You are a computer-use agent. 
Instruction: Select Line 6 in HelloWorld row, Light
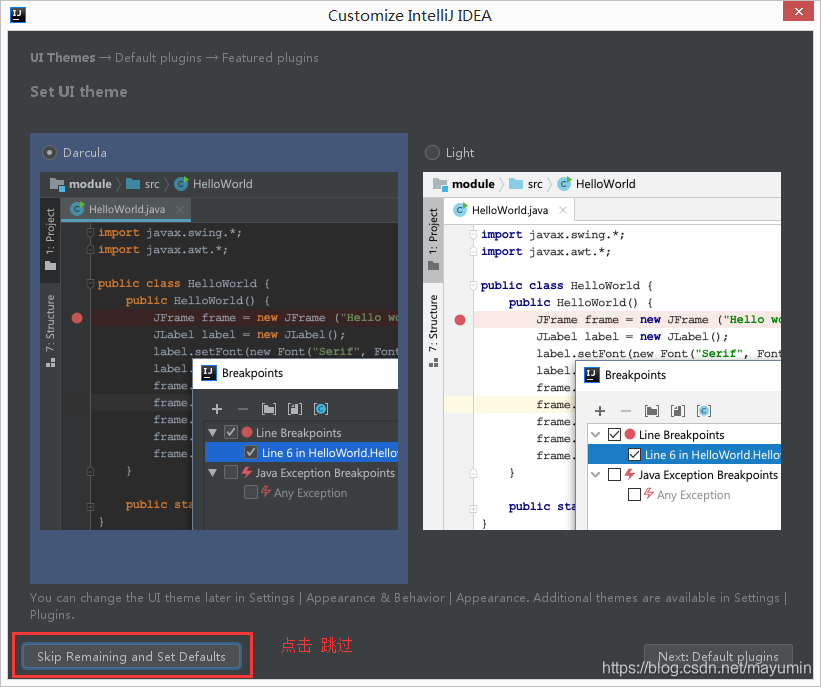(684, 455)
